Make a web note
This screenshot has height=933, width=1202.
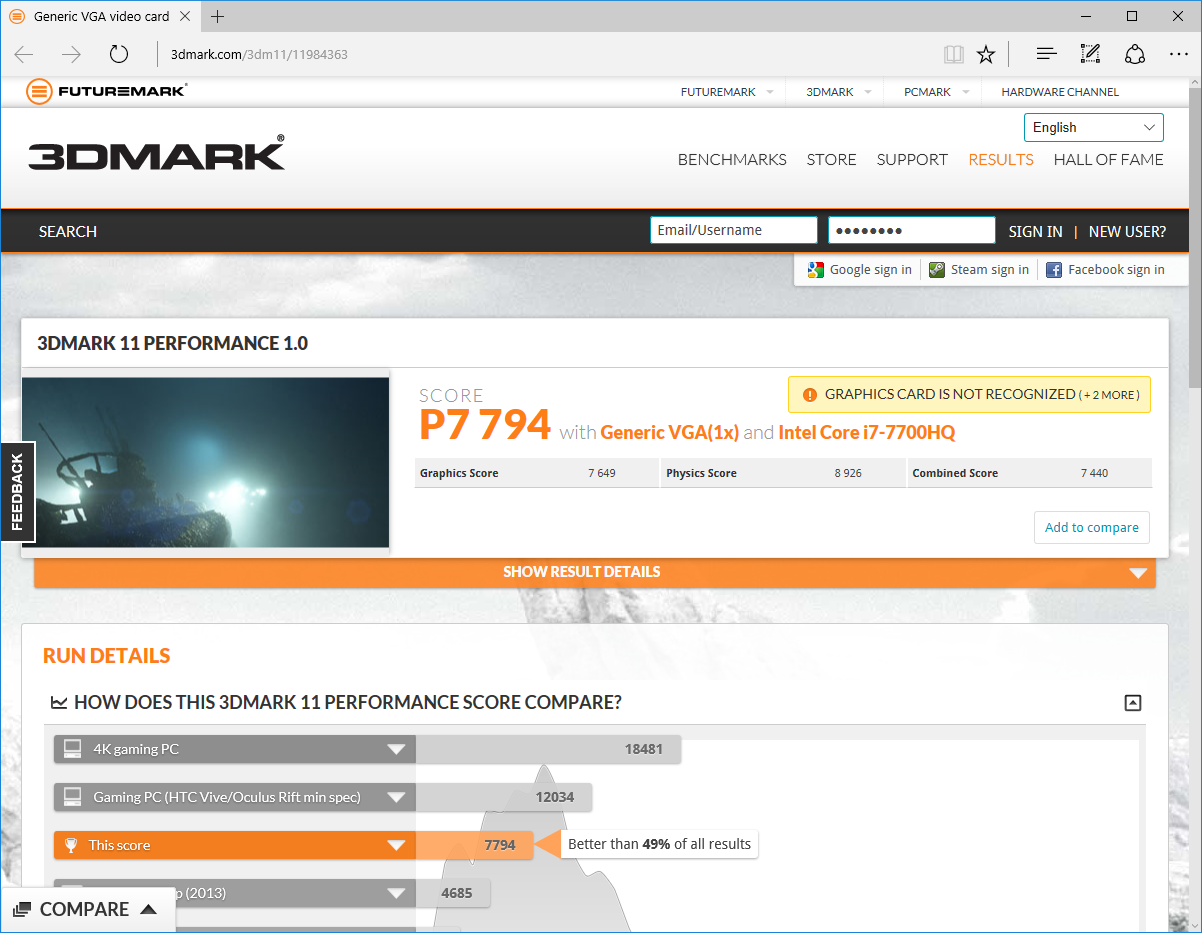(1090, 54)
